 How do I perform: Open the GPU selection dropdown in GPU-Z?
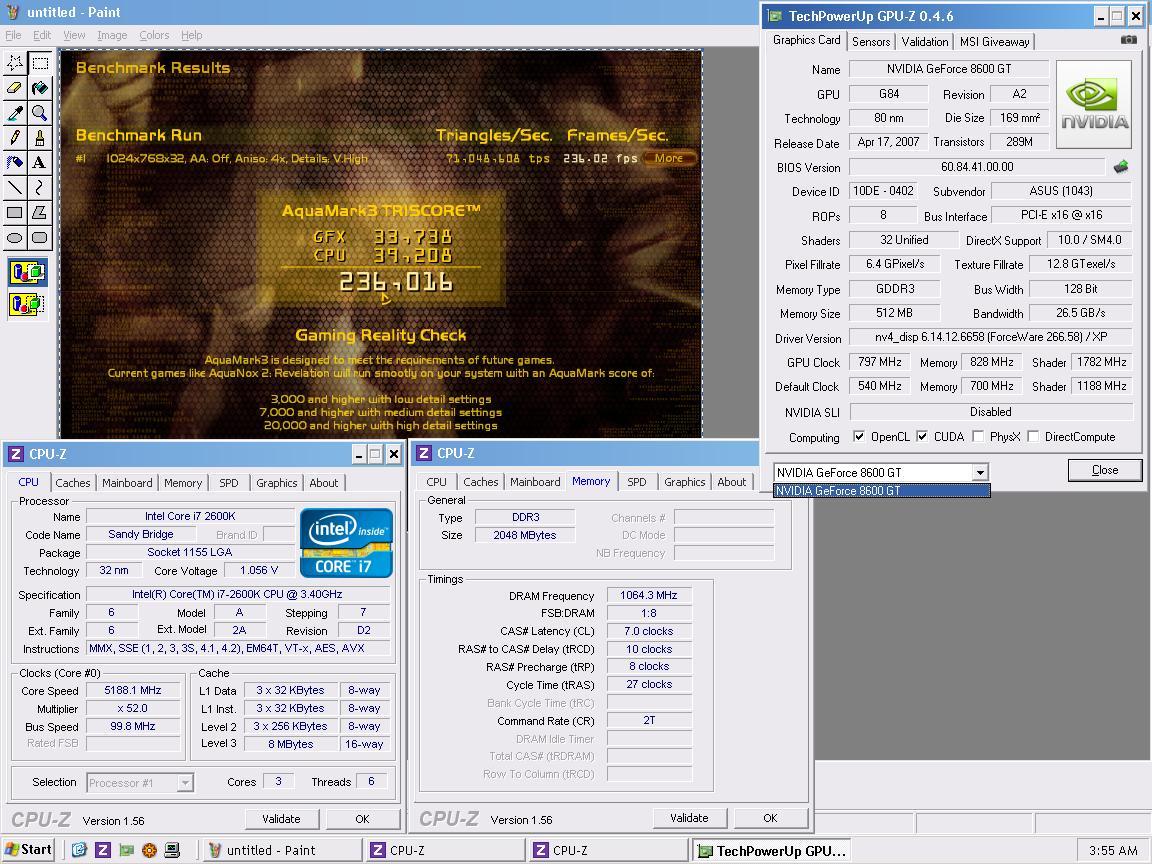click(980, 472)
